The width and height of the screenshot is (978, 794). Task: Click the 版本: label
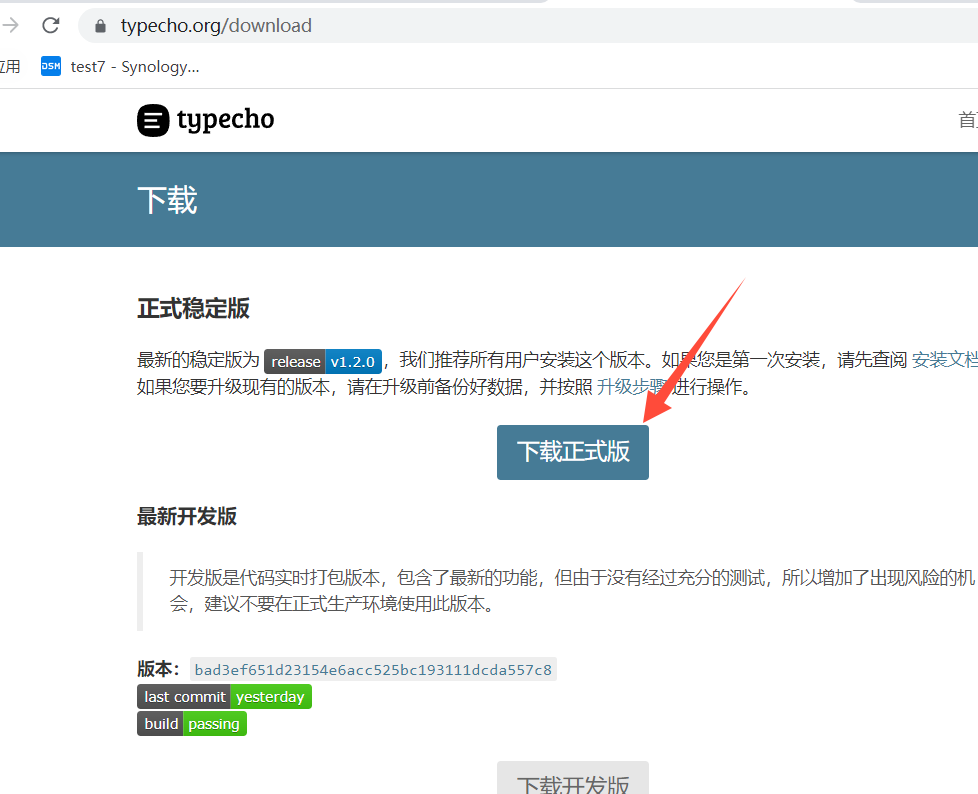(158, 669)
